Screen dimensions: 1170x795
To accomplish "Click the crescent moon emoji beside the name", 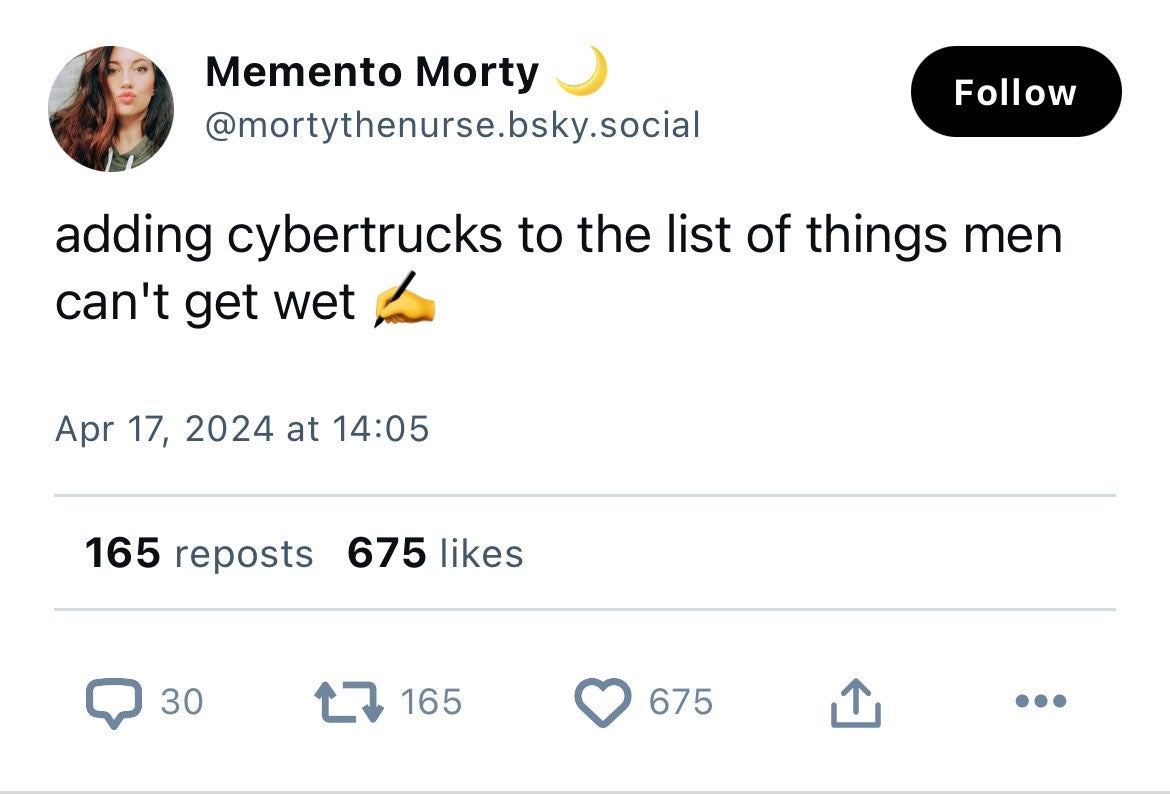I will pos(582,73).
